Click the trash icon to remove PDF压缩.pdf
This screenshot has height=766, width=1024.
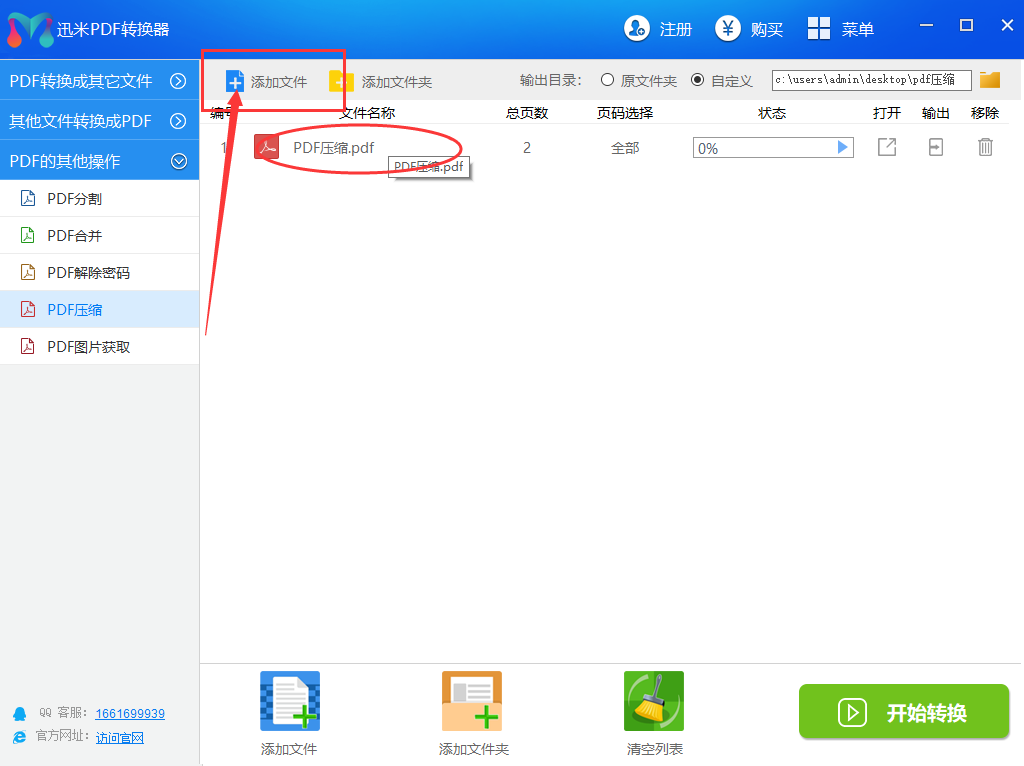985,148
